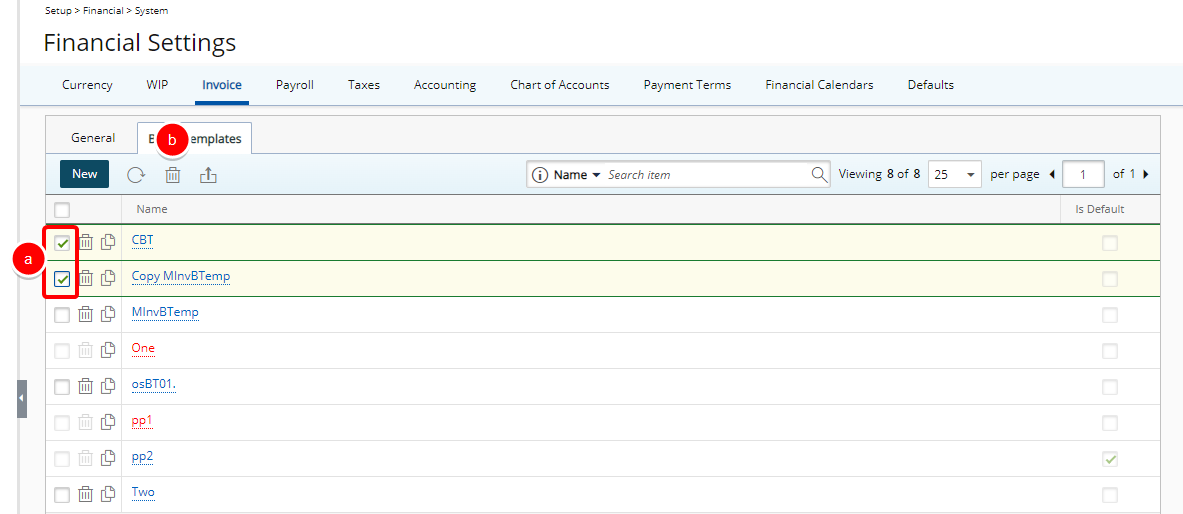Viewport: 1183px width, 514px height.
Task: Delete the Copy MInvBTemp row
Action: click(86, 278)
